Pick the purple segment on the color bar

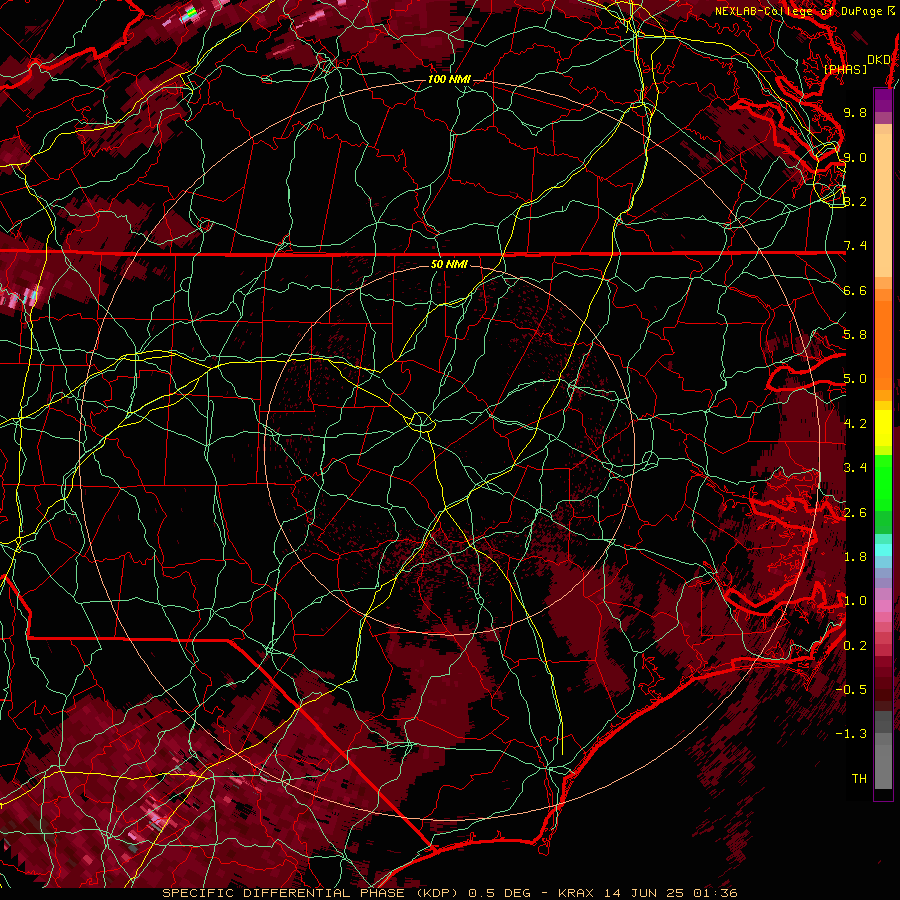tap(883, 101)
